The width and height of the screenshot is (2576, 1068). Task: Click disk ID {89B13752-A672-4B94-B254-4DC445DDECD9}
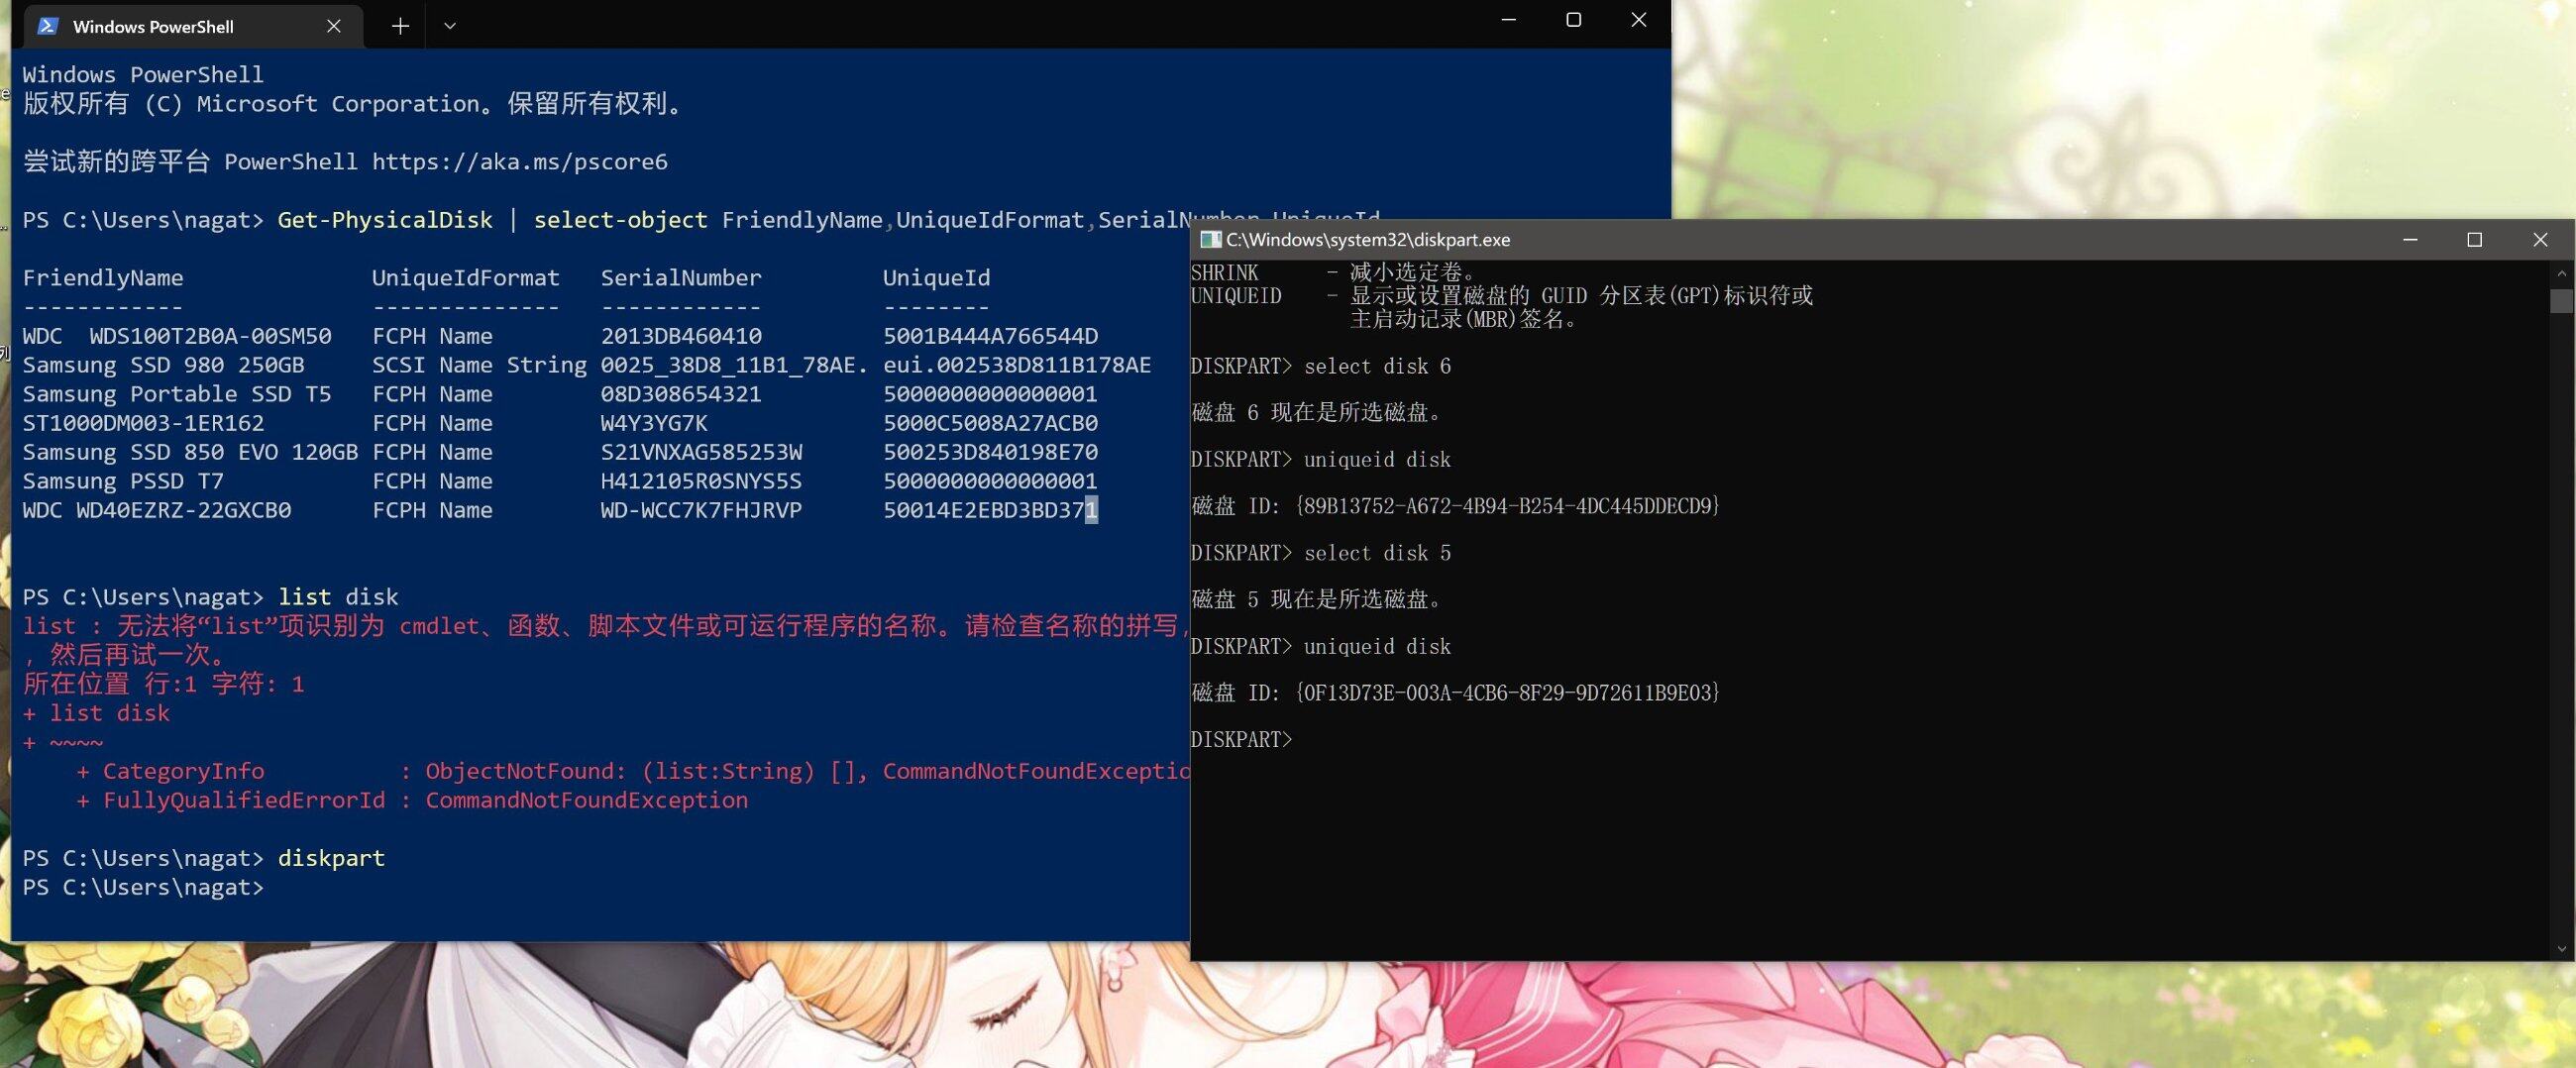tap(1507, 506)
